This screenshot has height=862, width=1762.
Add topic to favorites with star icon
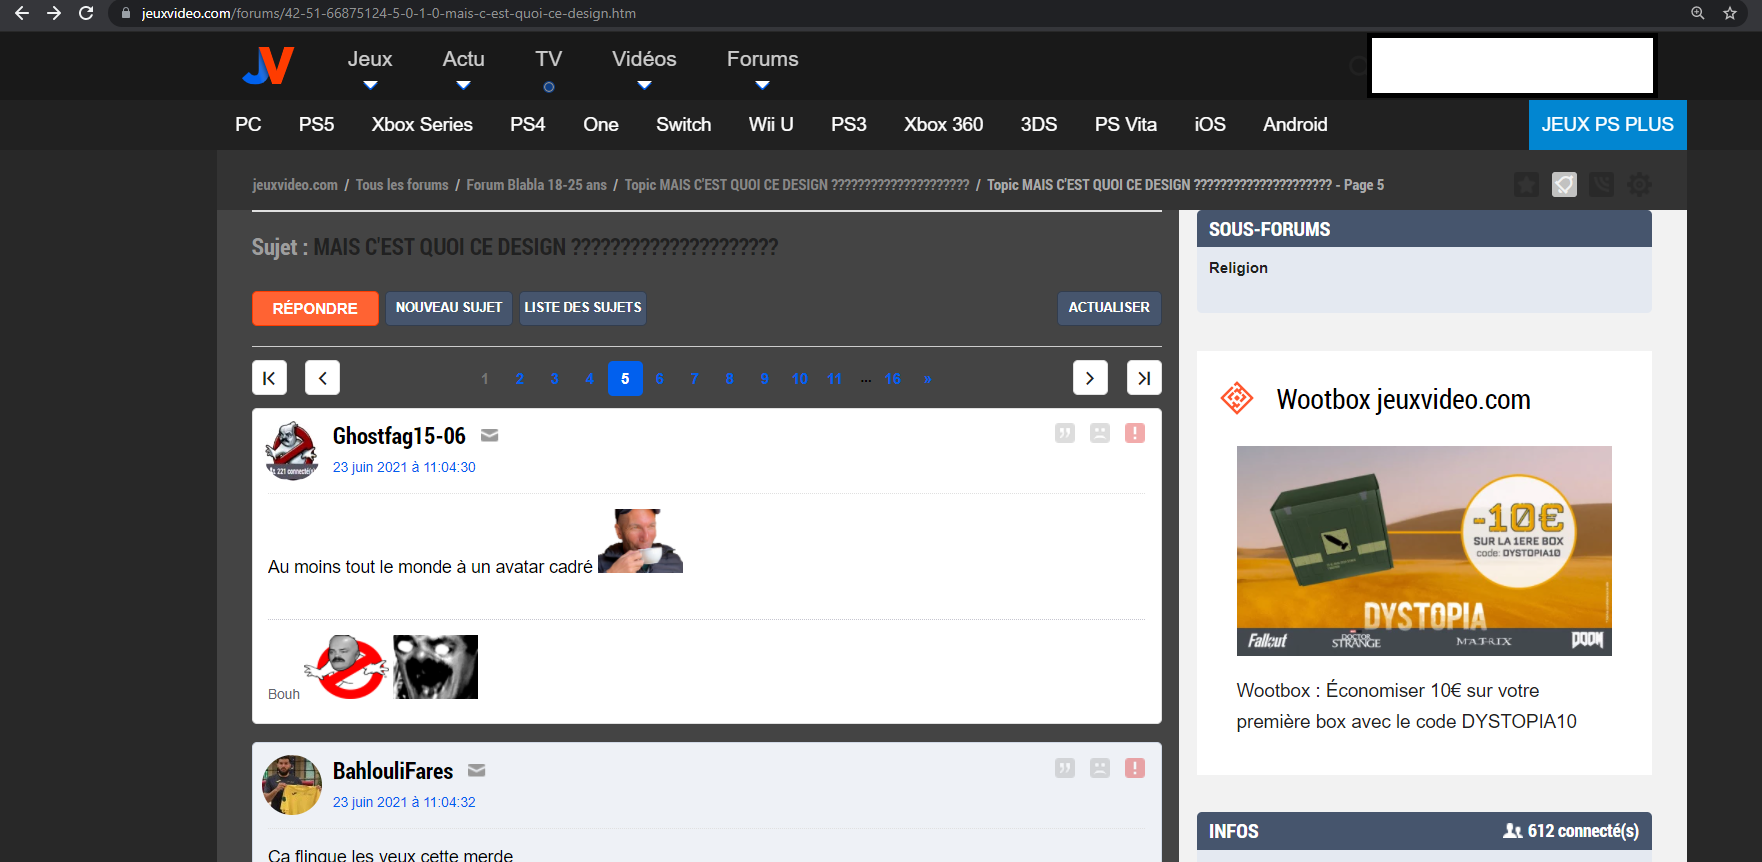pos(1526,185)
